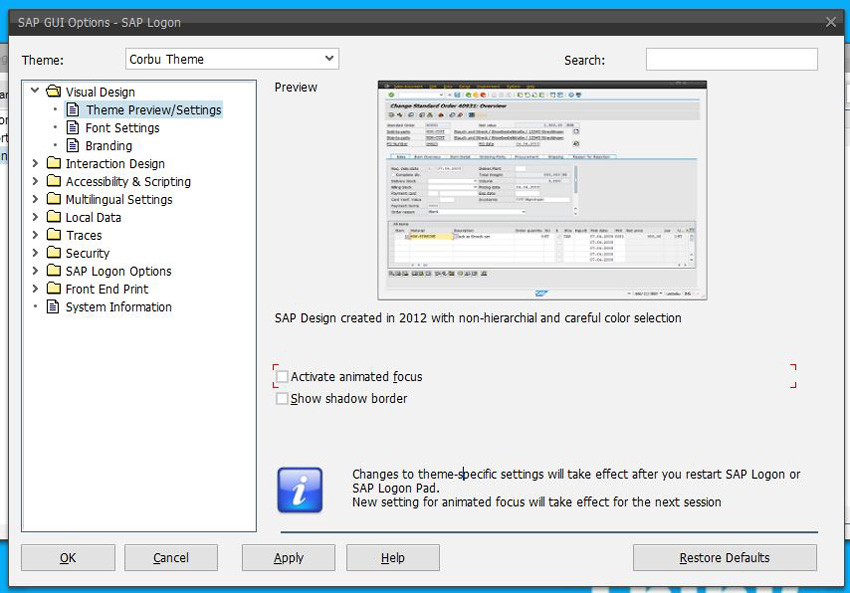Click the Apply button

click(x=288, y=558)
